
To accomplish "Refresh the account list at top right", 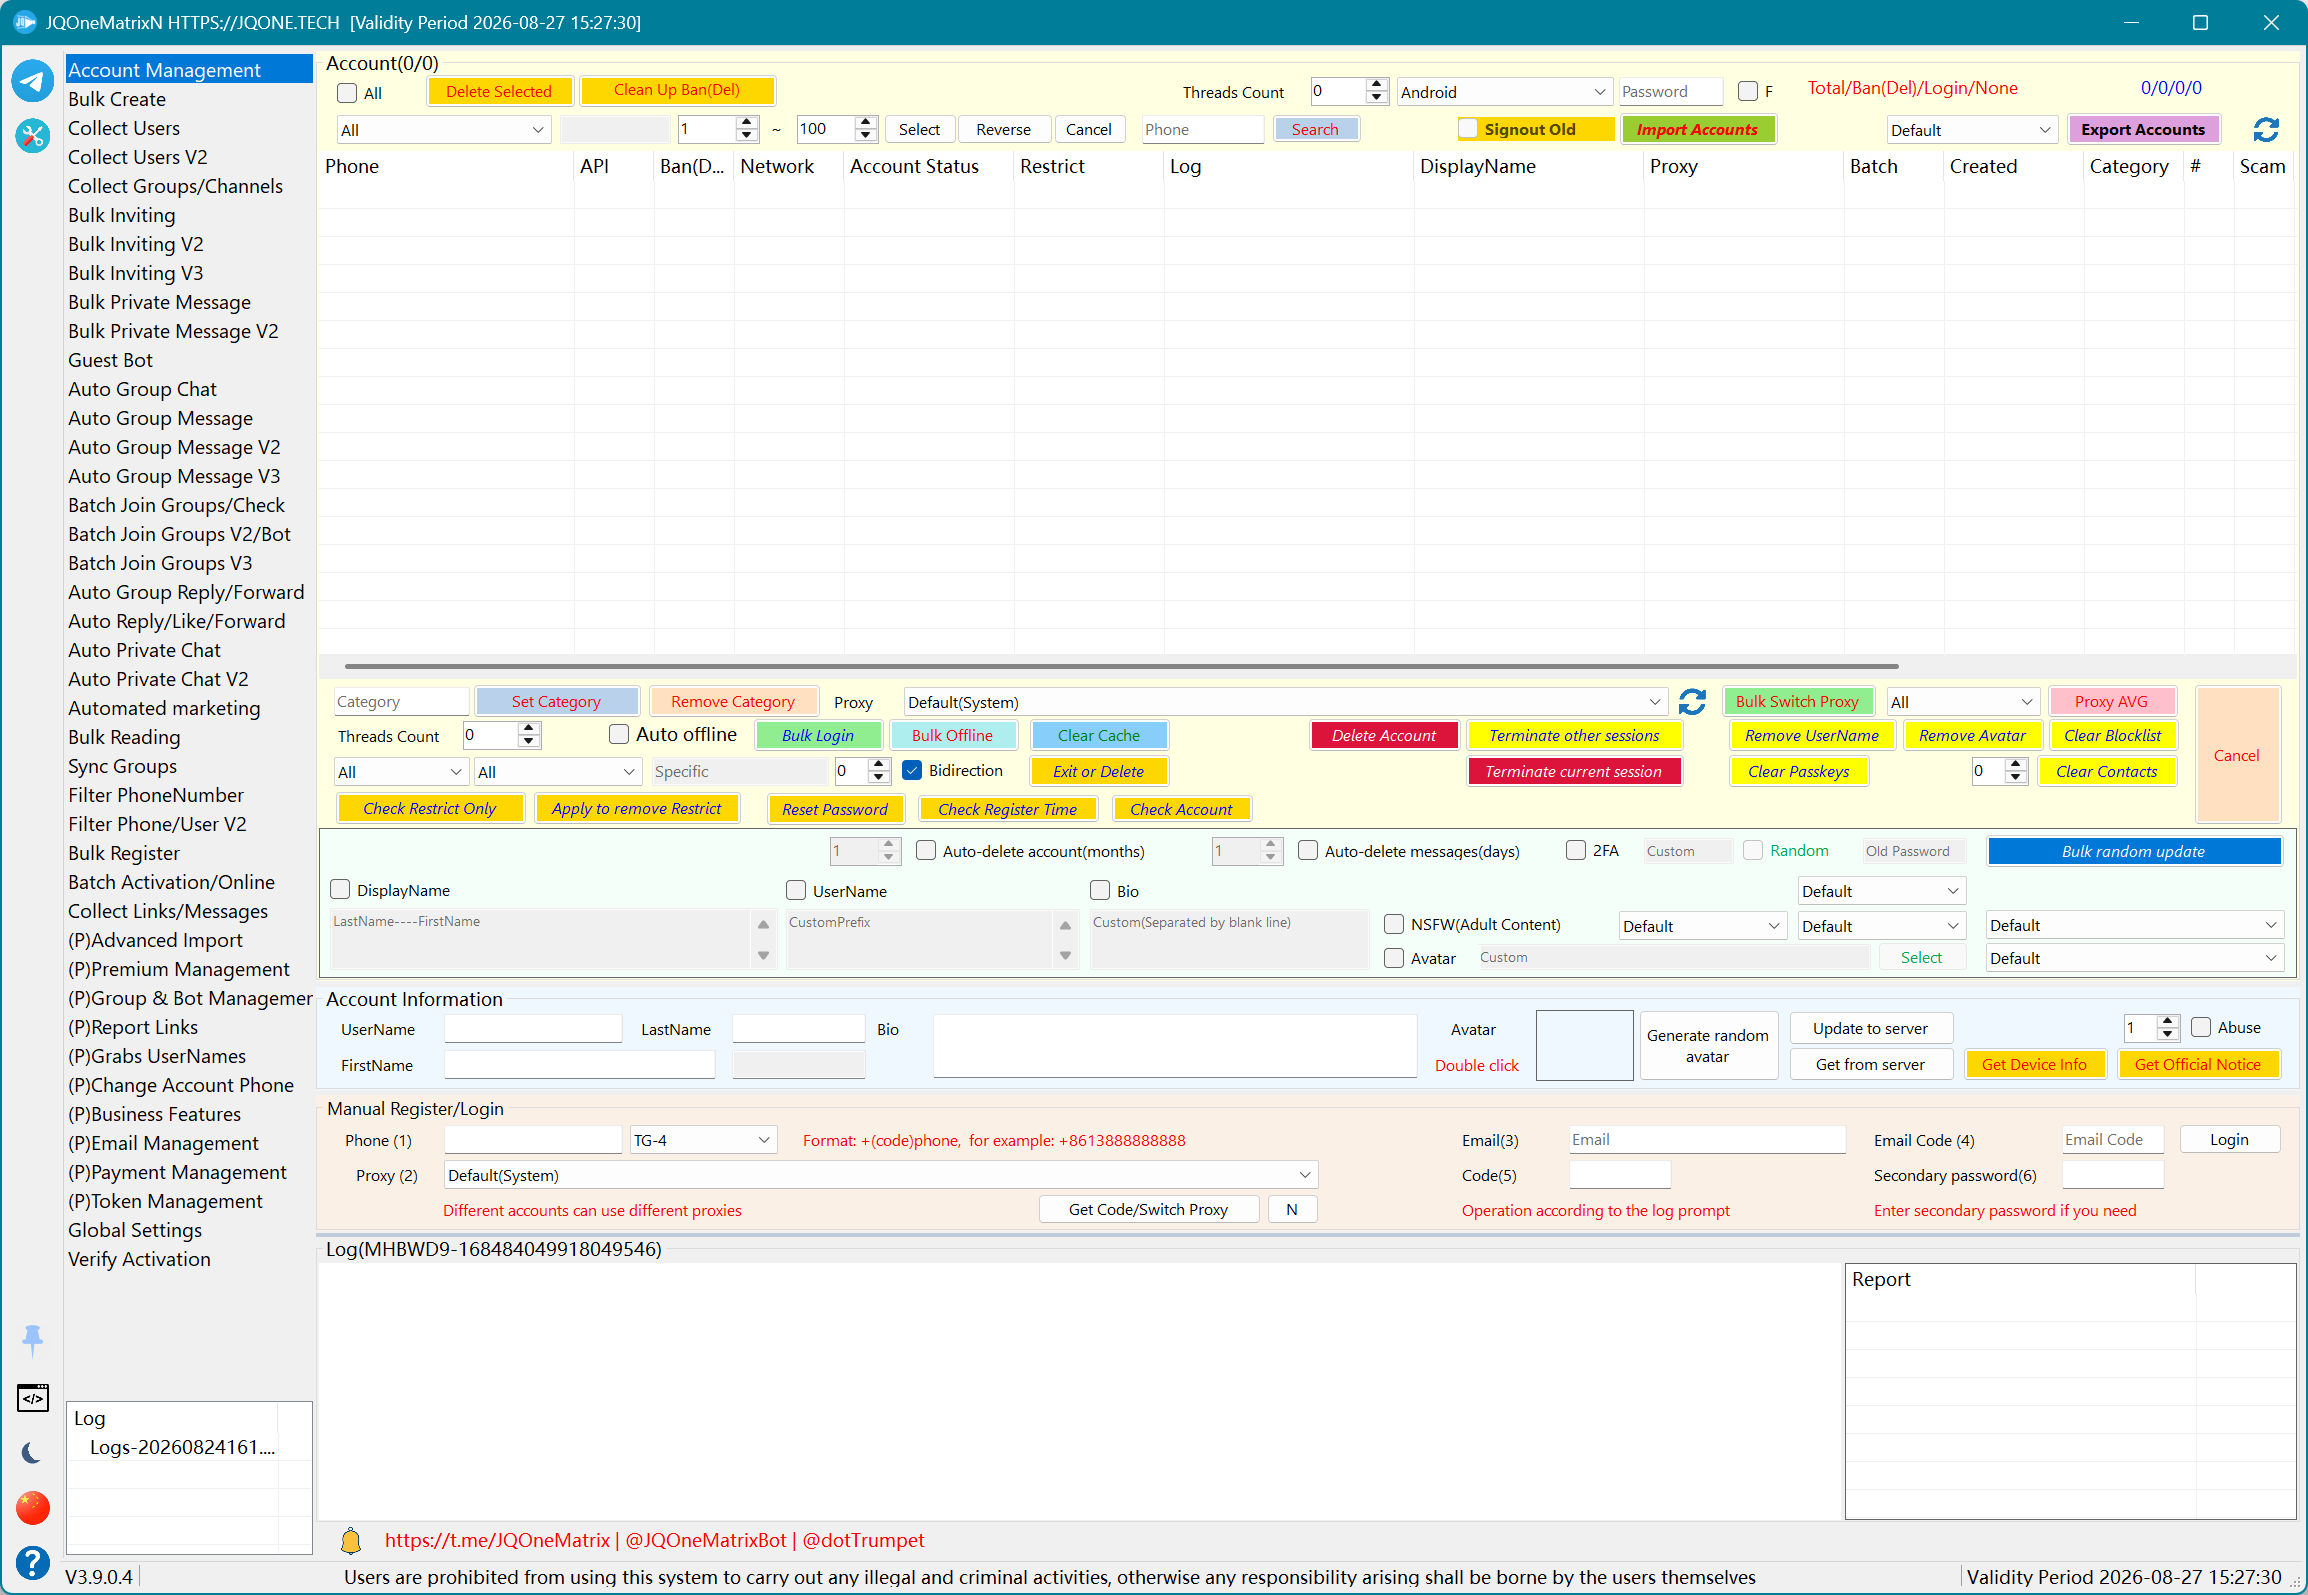I will click(x=2266, y=130).
